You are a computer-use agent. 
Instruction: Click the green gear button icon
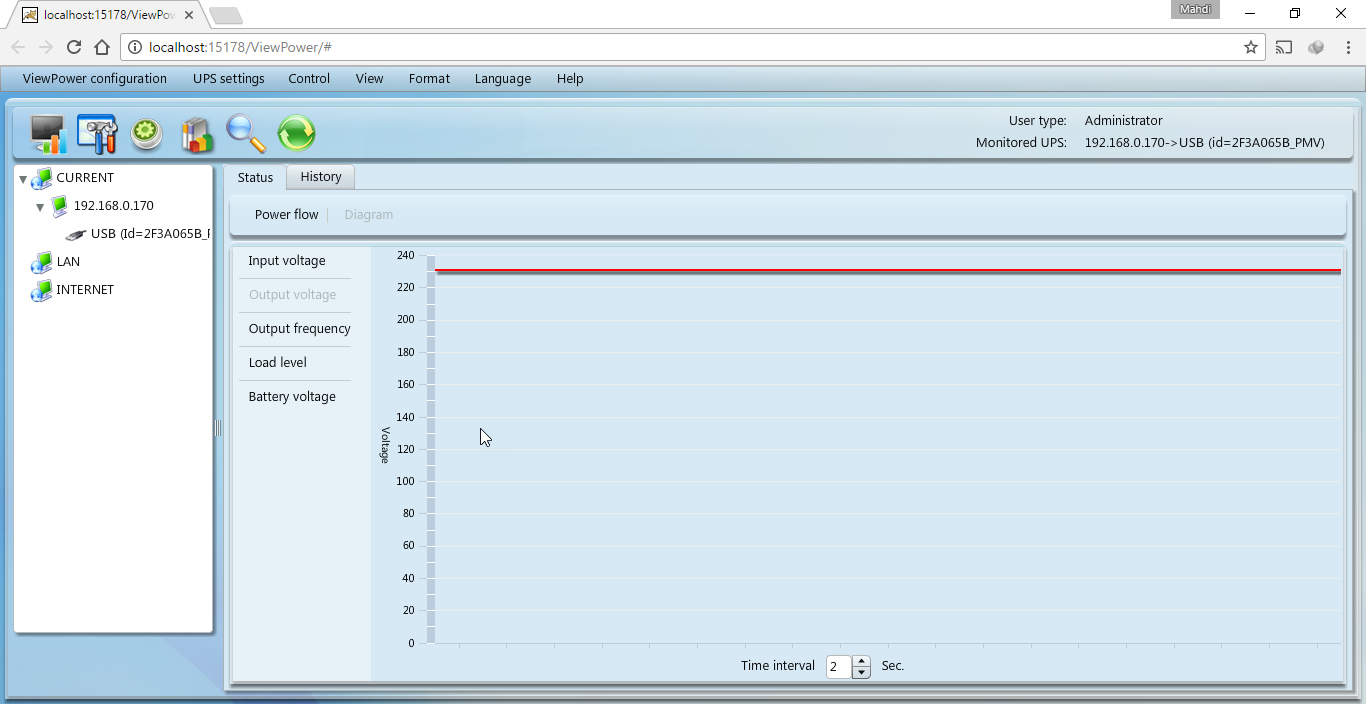pyautogui.click(x=147, y=134)
